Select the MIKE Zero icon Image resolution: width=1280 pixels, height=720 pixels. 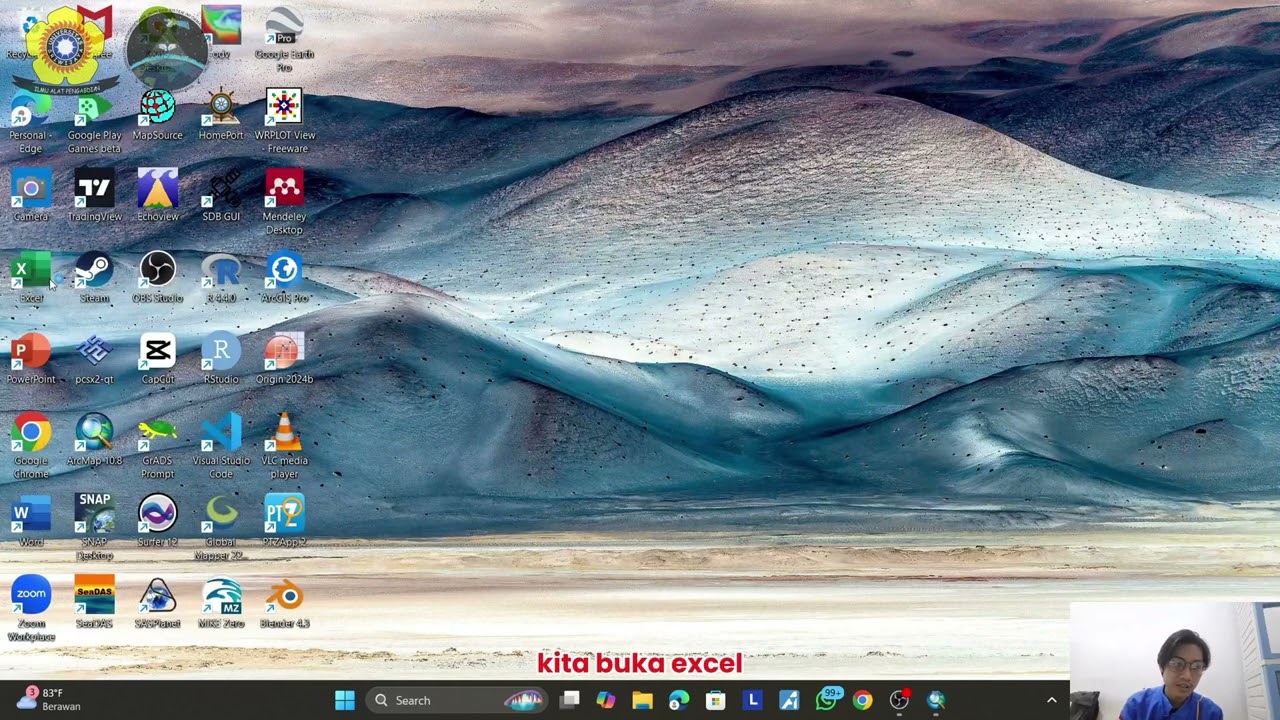pyautogui.click(x=221, y=603)
